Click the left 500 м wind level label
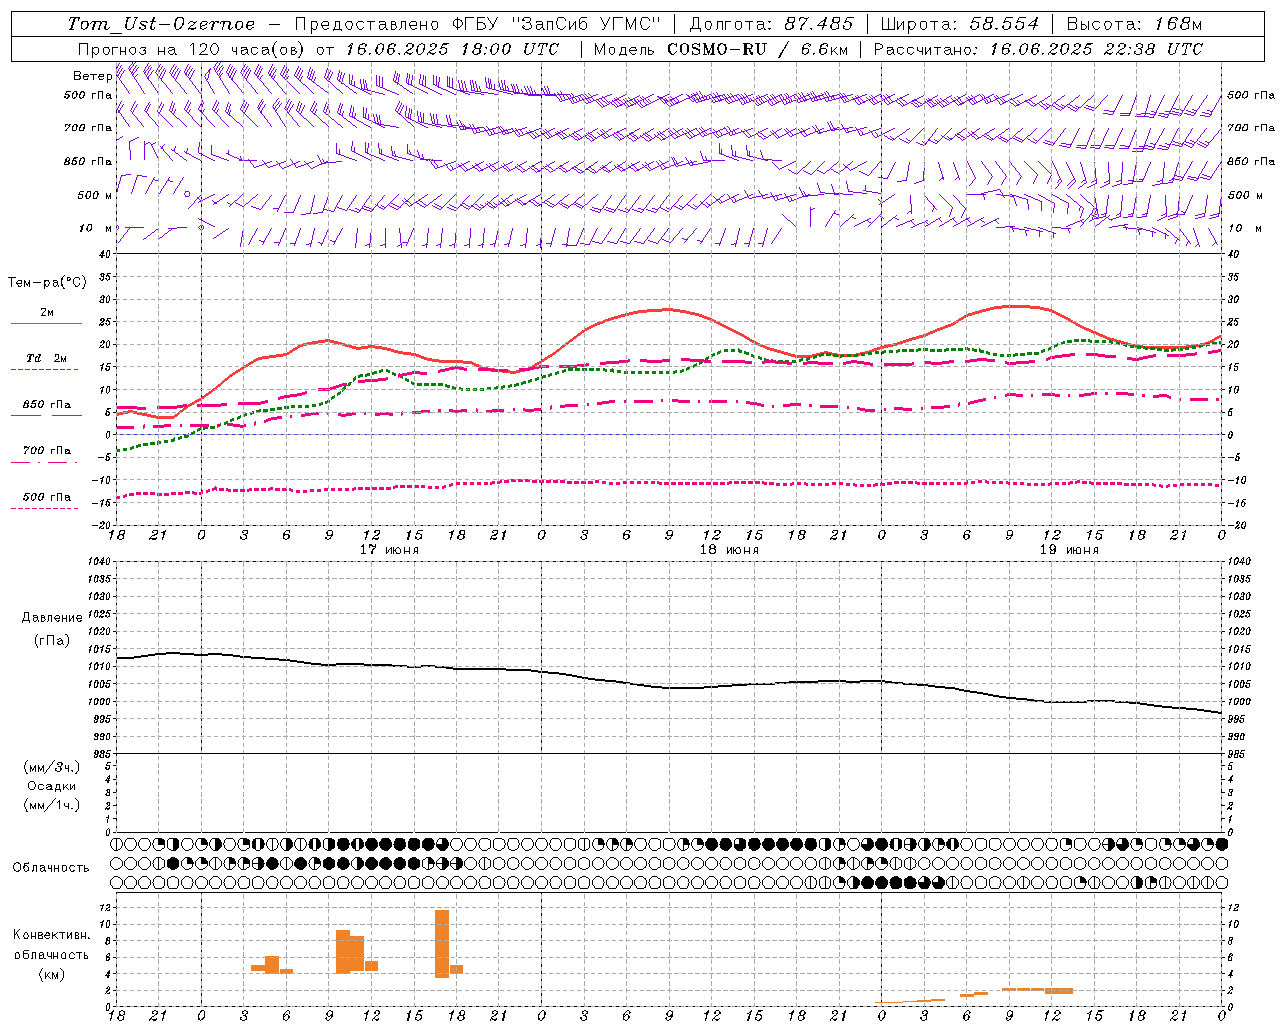This screenshot has width=1280, height=1024. tap(95, 195)
